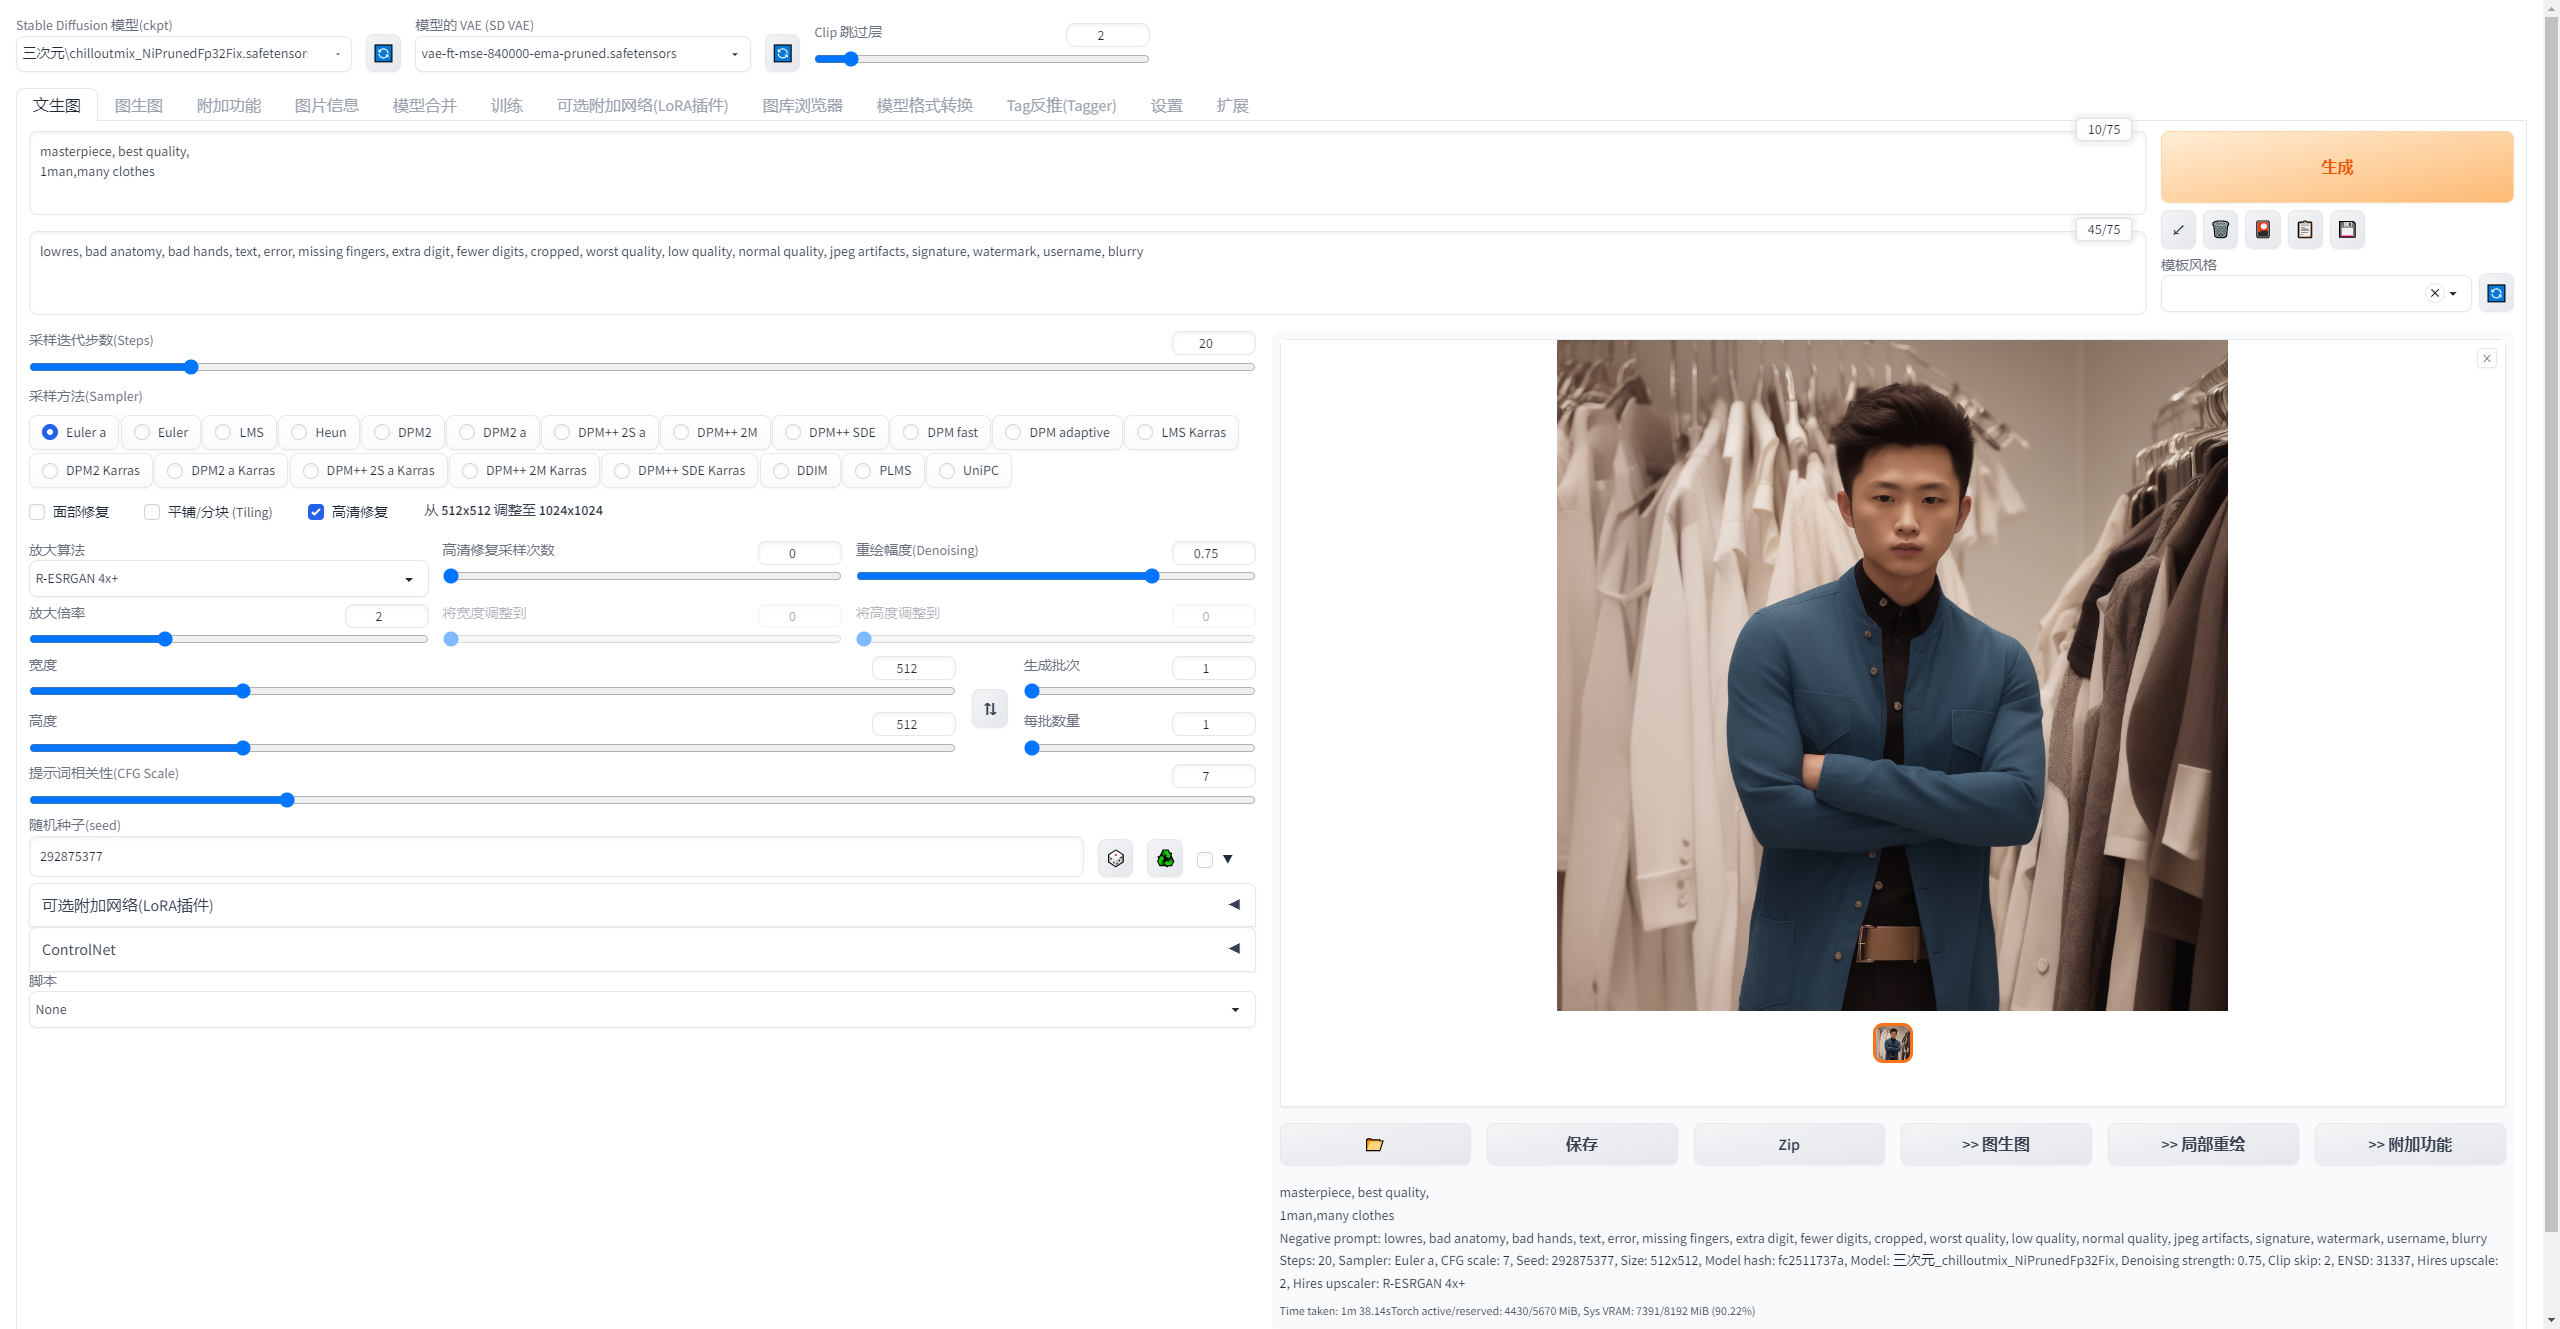Click the dice icon for random seed

pyautogui.click(x=1115, y=858)
